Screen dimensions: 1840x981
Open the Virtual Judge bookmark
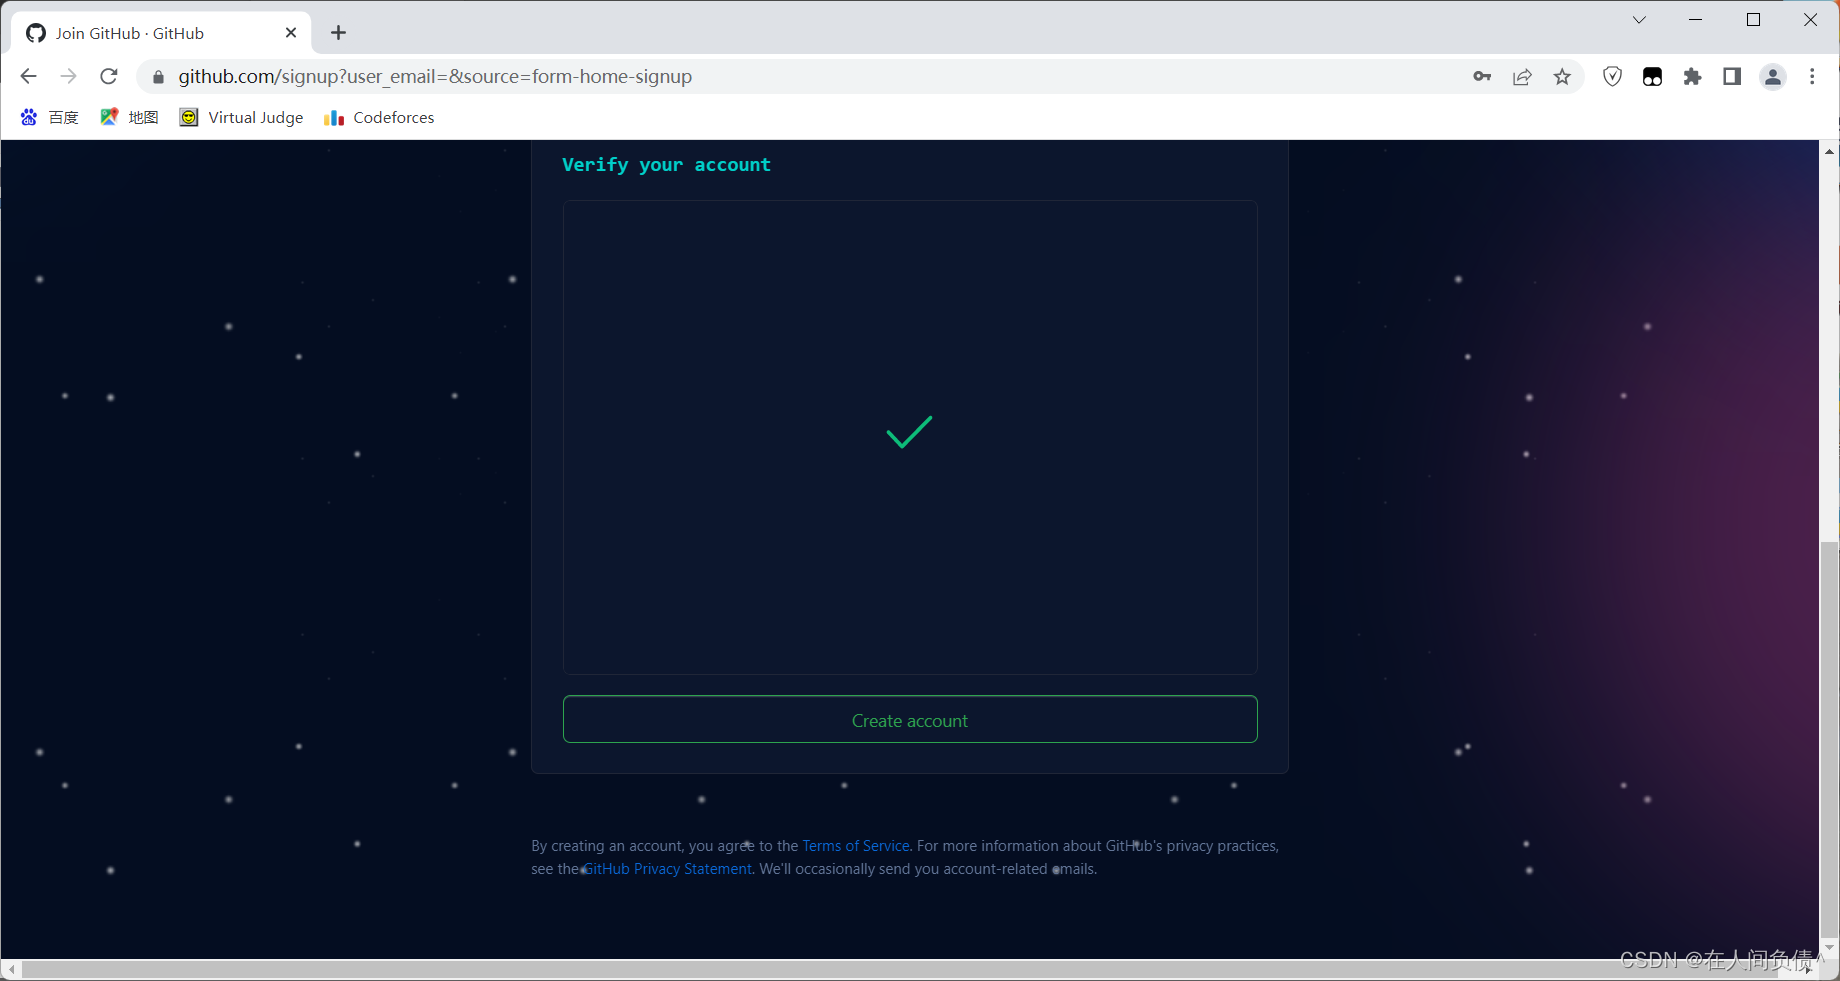241,117
